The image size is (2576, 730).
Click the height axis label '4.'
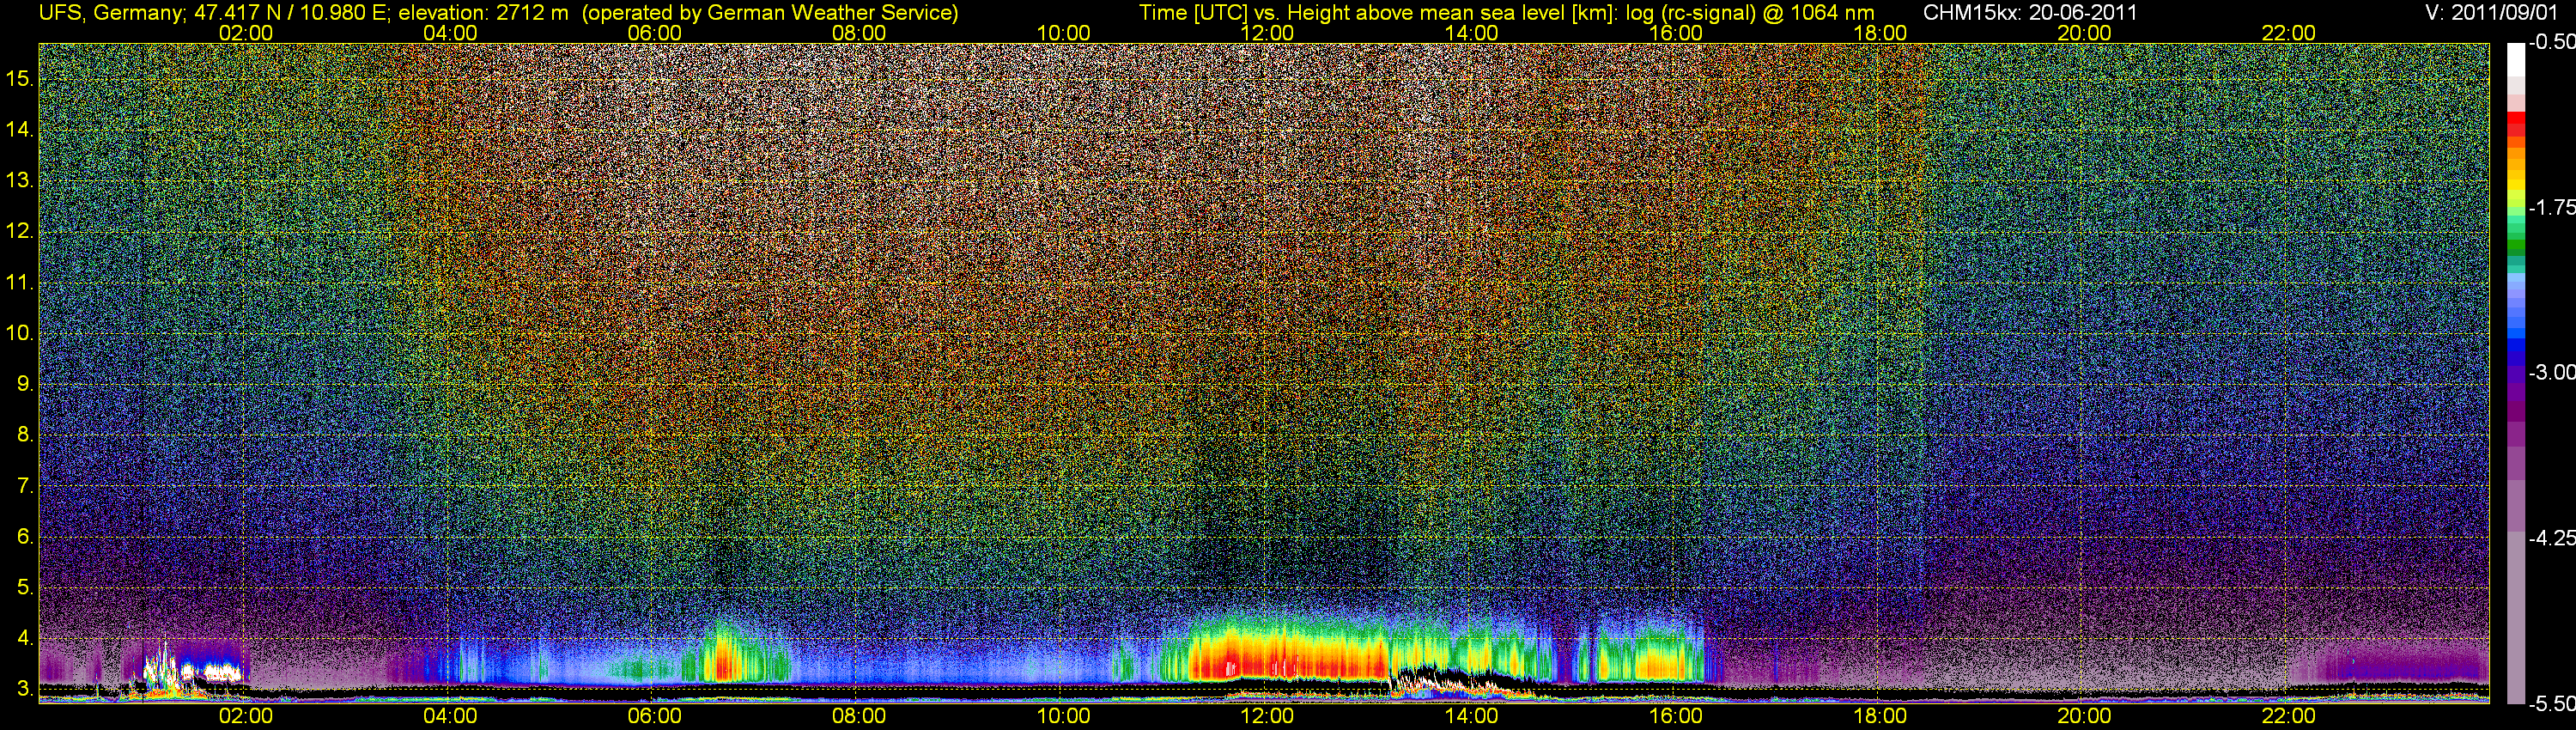click(x=26, y=638)
